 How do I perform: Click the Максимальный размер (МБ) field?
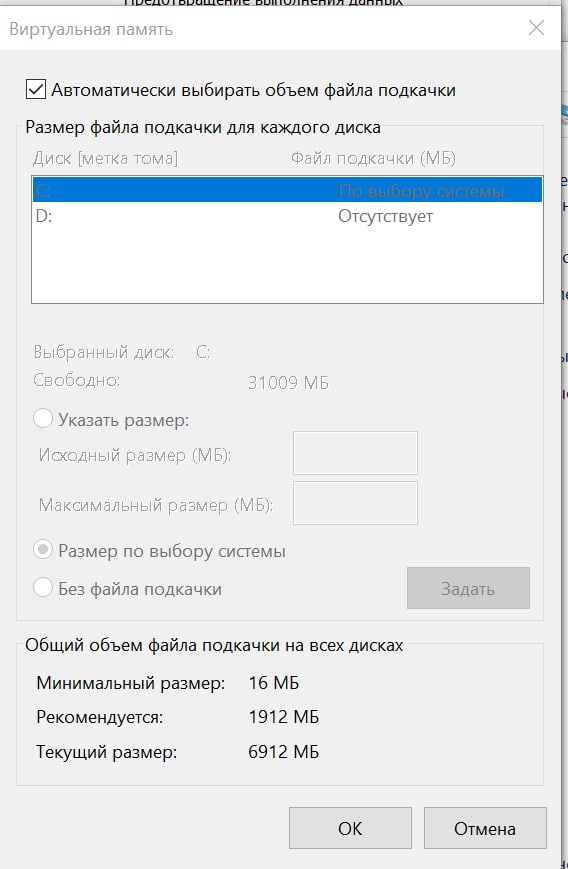pos(355,503)
